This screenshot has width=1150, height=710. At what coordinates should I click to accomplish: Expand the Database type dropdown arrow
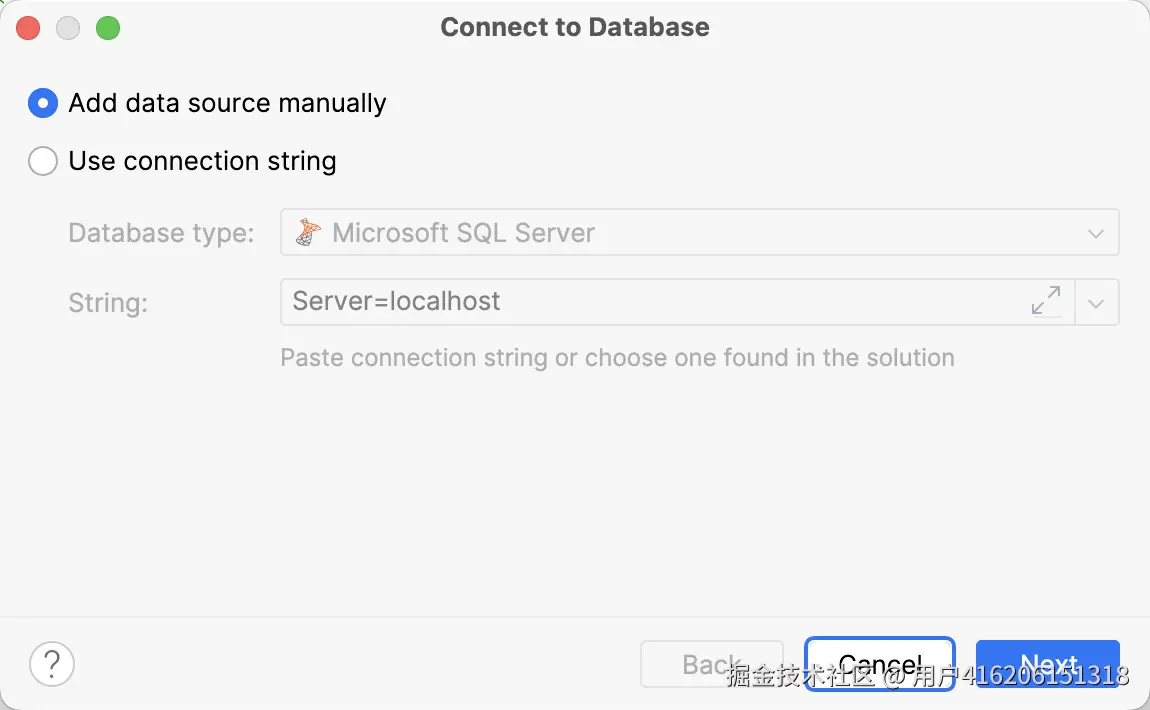tap(1096, 233)
